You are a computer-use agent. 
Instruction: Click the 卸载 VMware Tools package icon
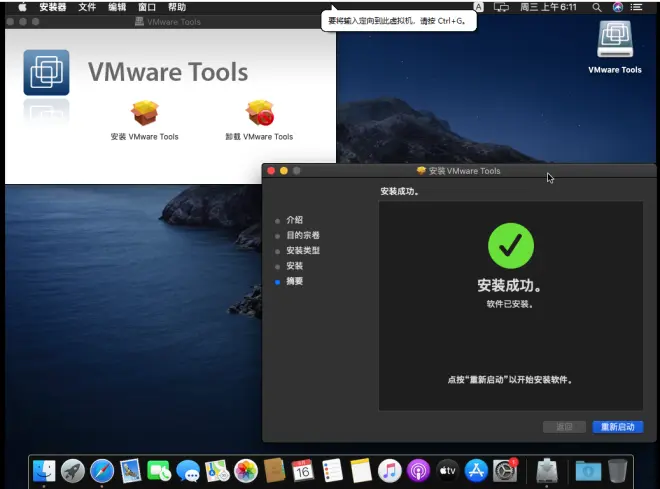260,113
